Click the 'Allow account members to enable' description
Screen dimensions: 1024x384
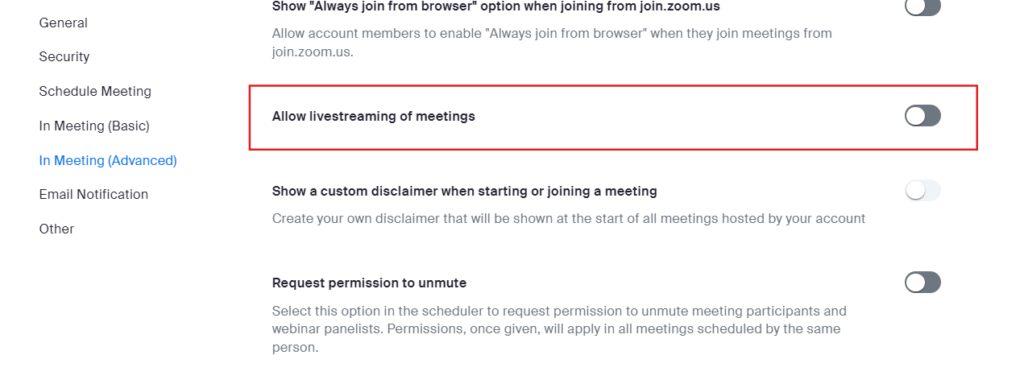[x=552, y=42]
